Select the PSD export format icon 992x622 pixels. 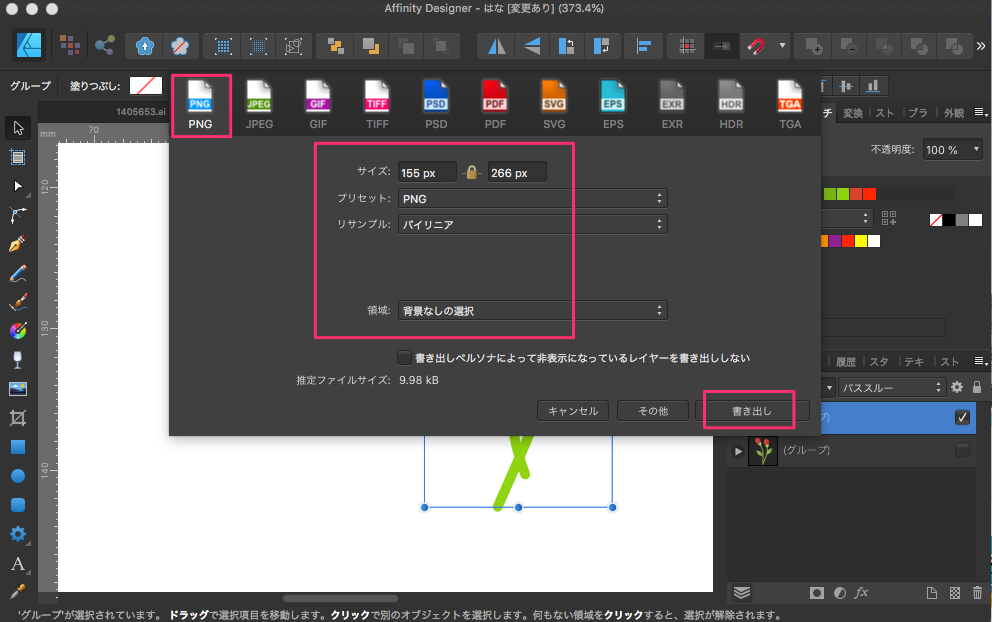click(436, 105)
